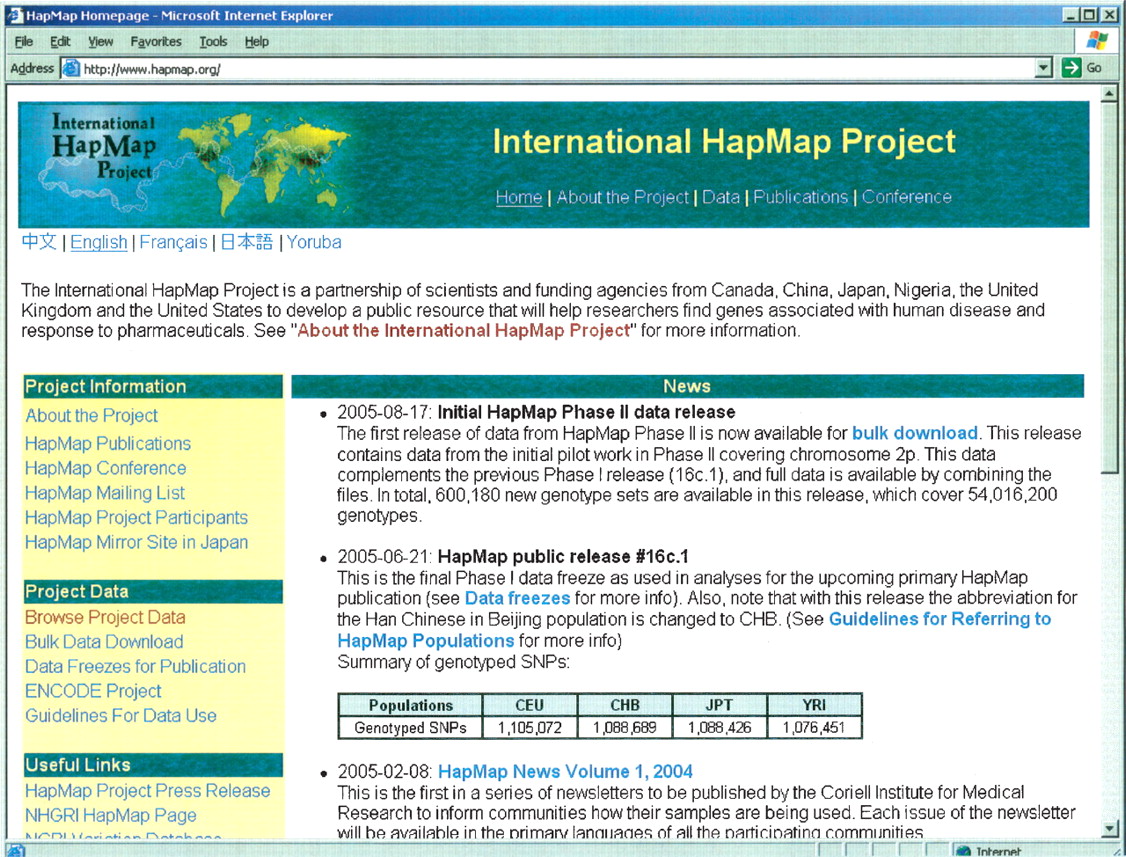Open the Favorites menu

click(x=155, y=42)
